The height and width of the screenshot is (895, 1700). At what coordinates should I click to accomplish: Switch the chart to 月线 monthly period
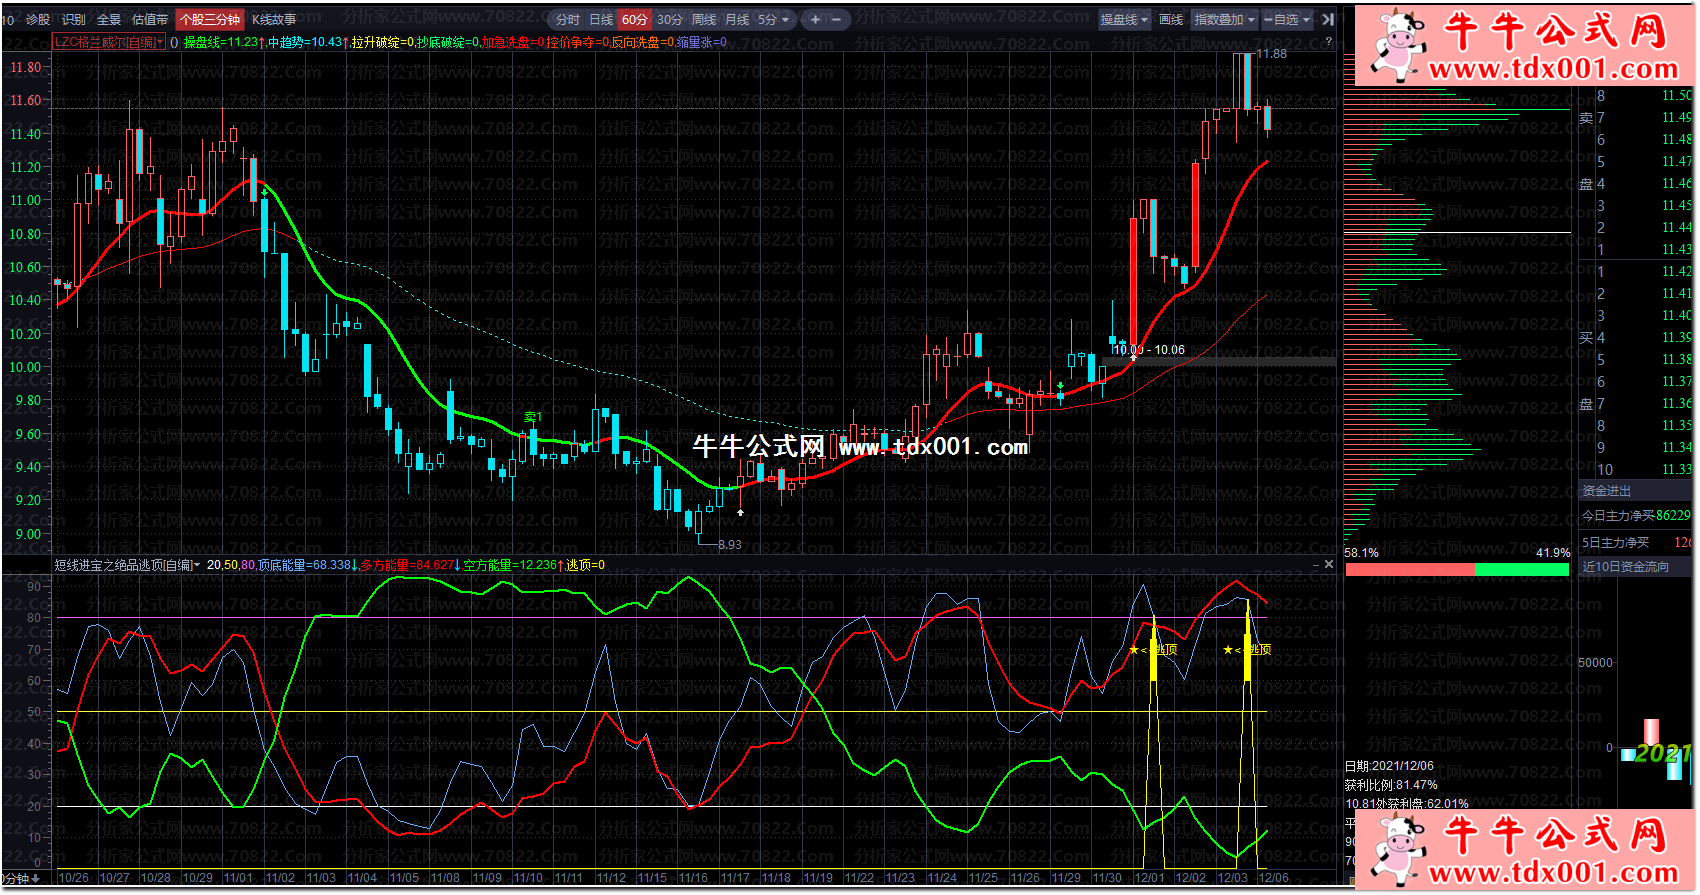coord(737,19)
